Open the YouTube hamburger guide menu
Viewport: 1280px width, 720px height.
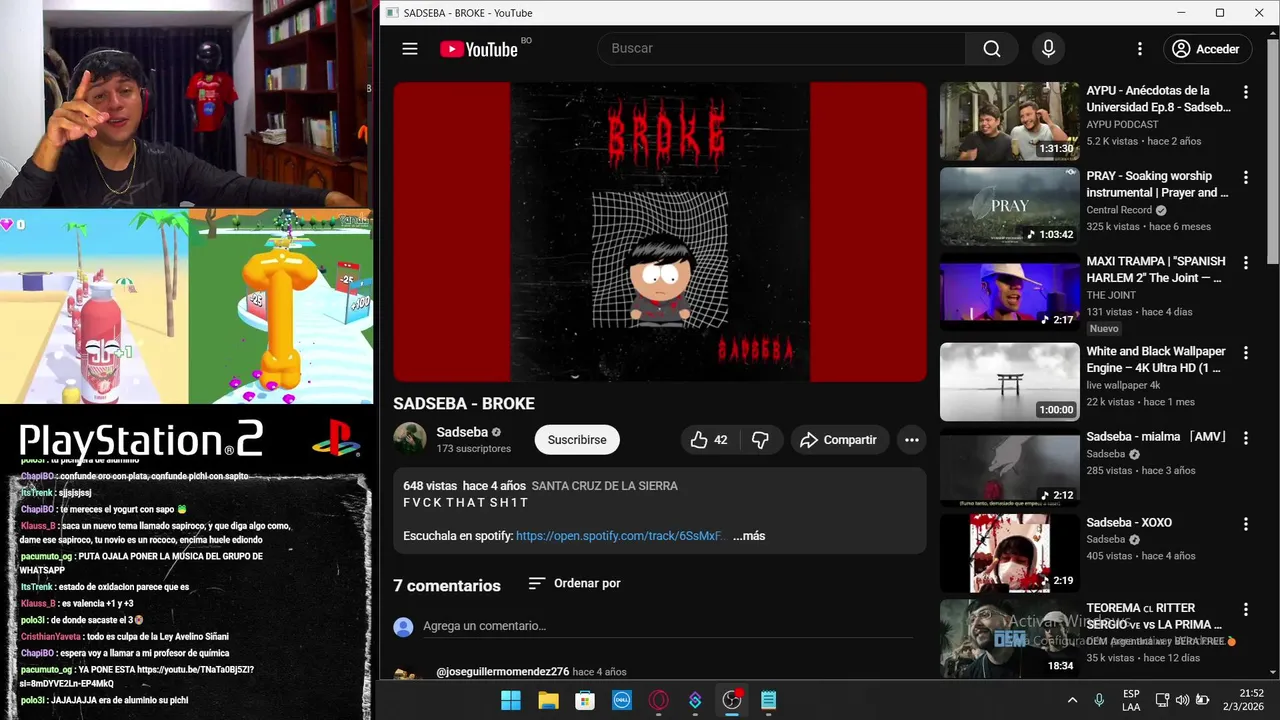(410, 49)
